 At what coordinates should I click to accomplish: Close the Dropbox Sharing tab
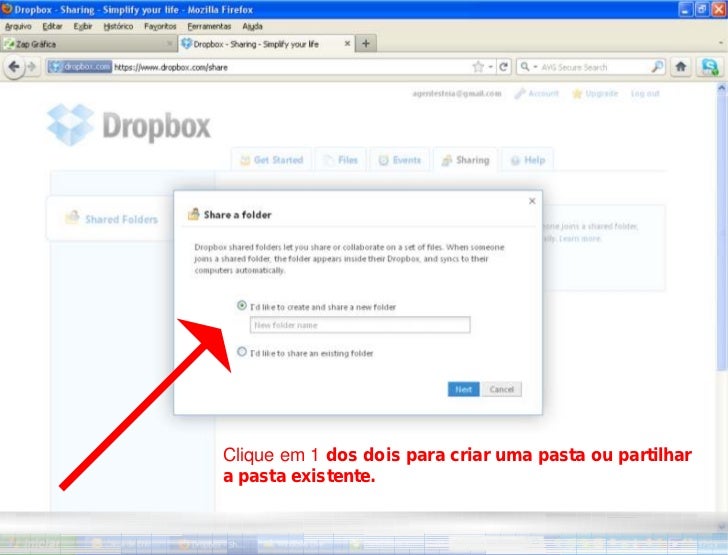click(x=347, y=44)
